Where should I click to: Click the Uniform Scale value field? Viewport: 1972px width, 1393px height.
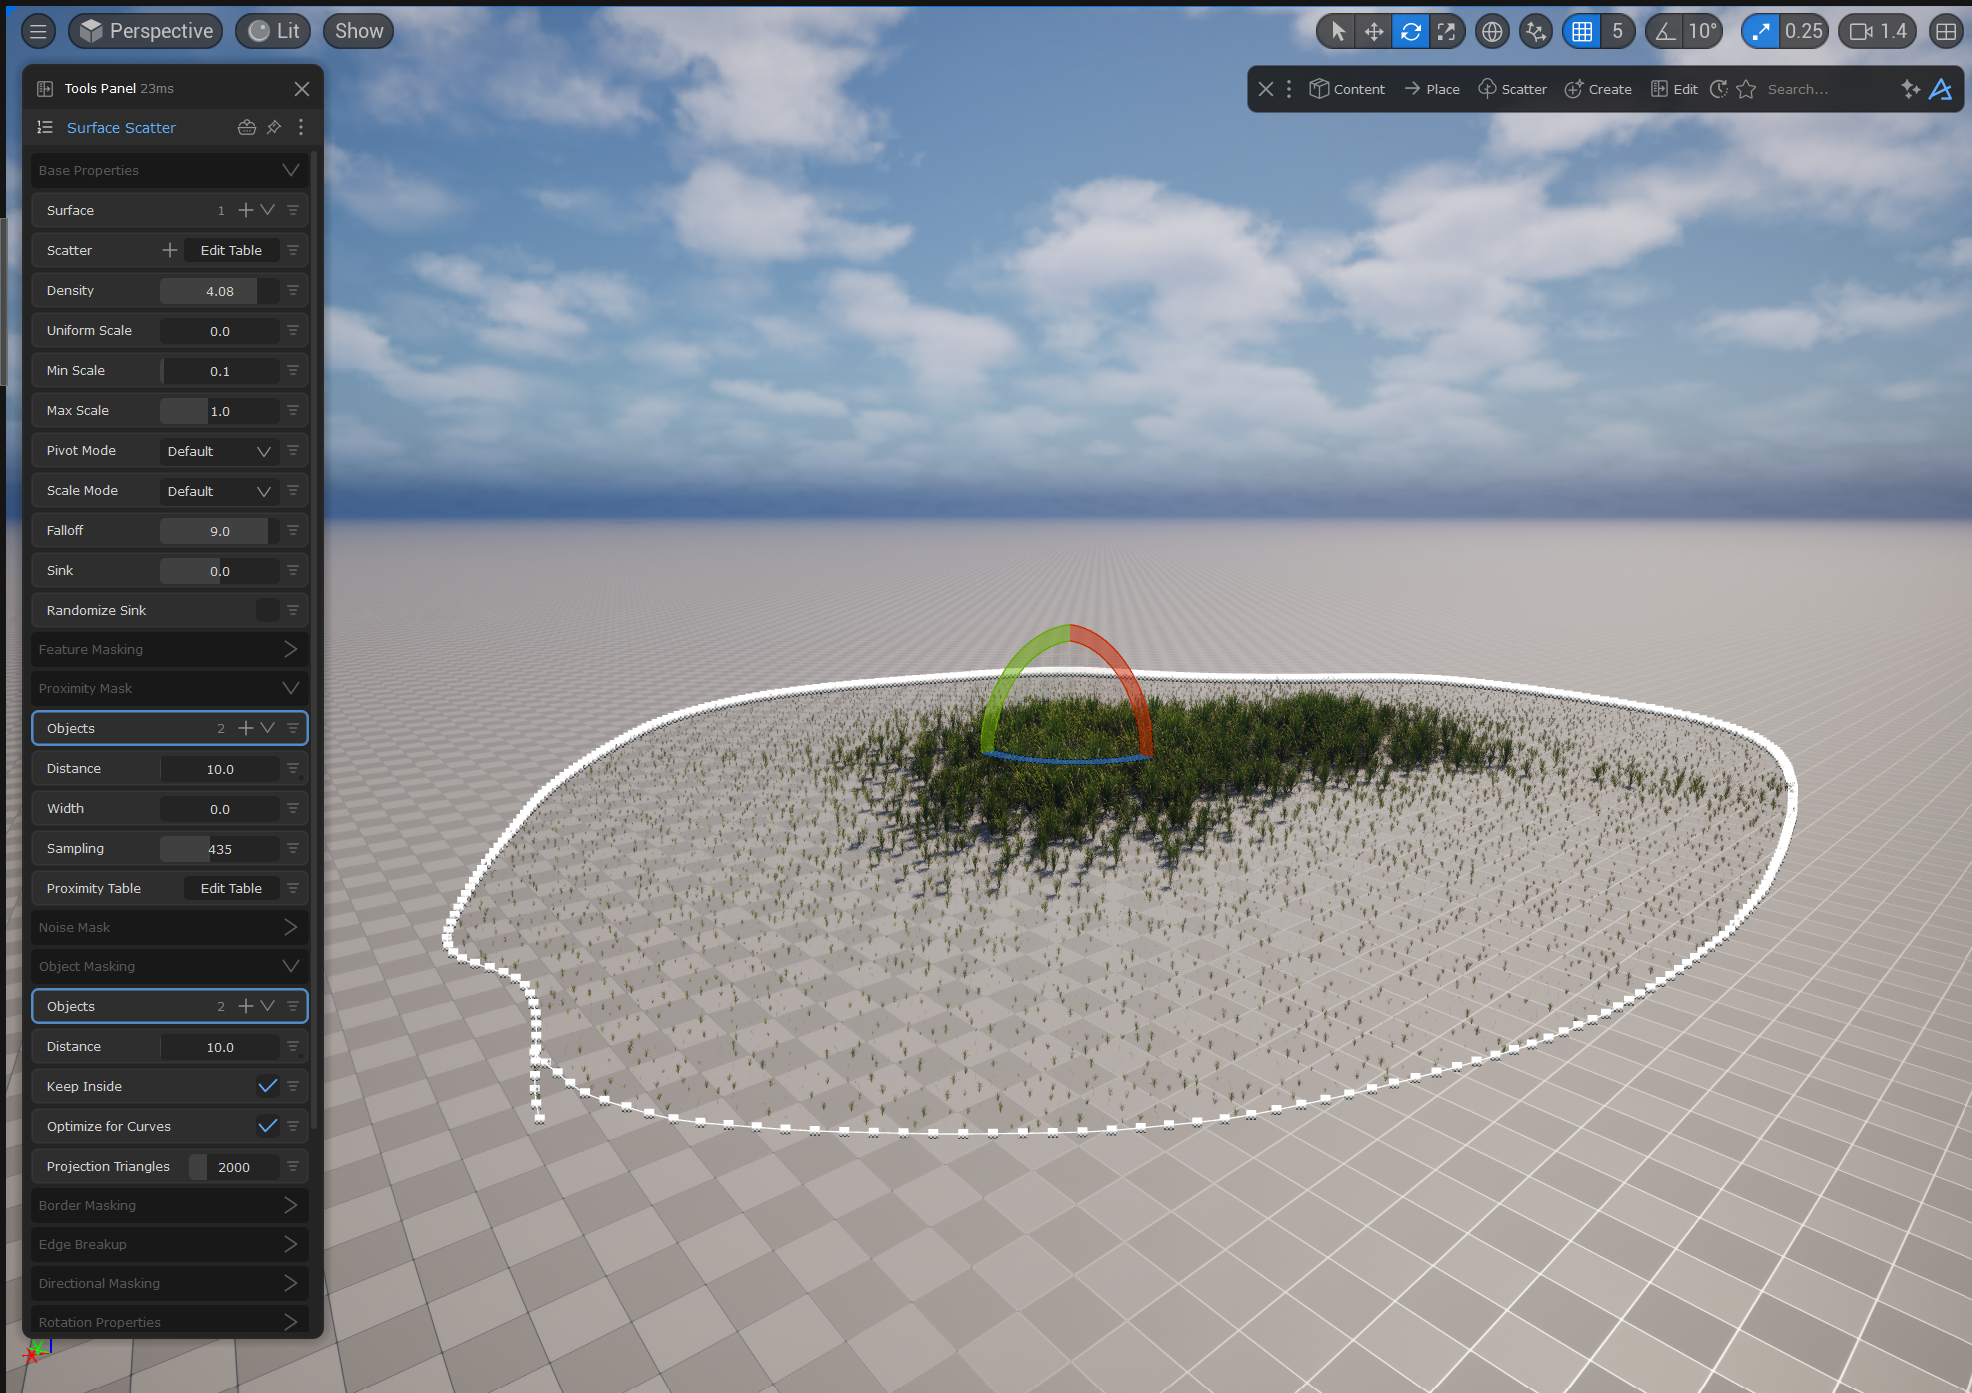219,331
